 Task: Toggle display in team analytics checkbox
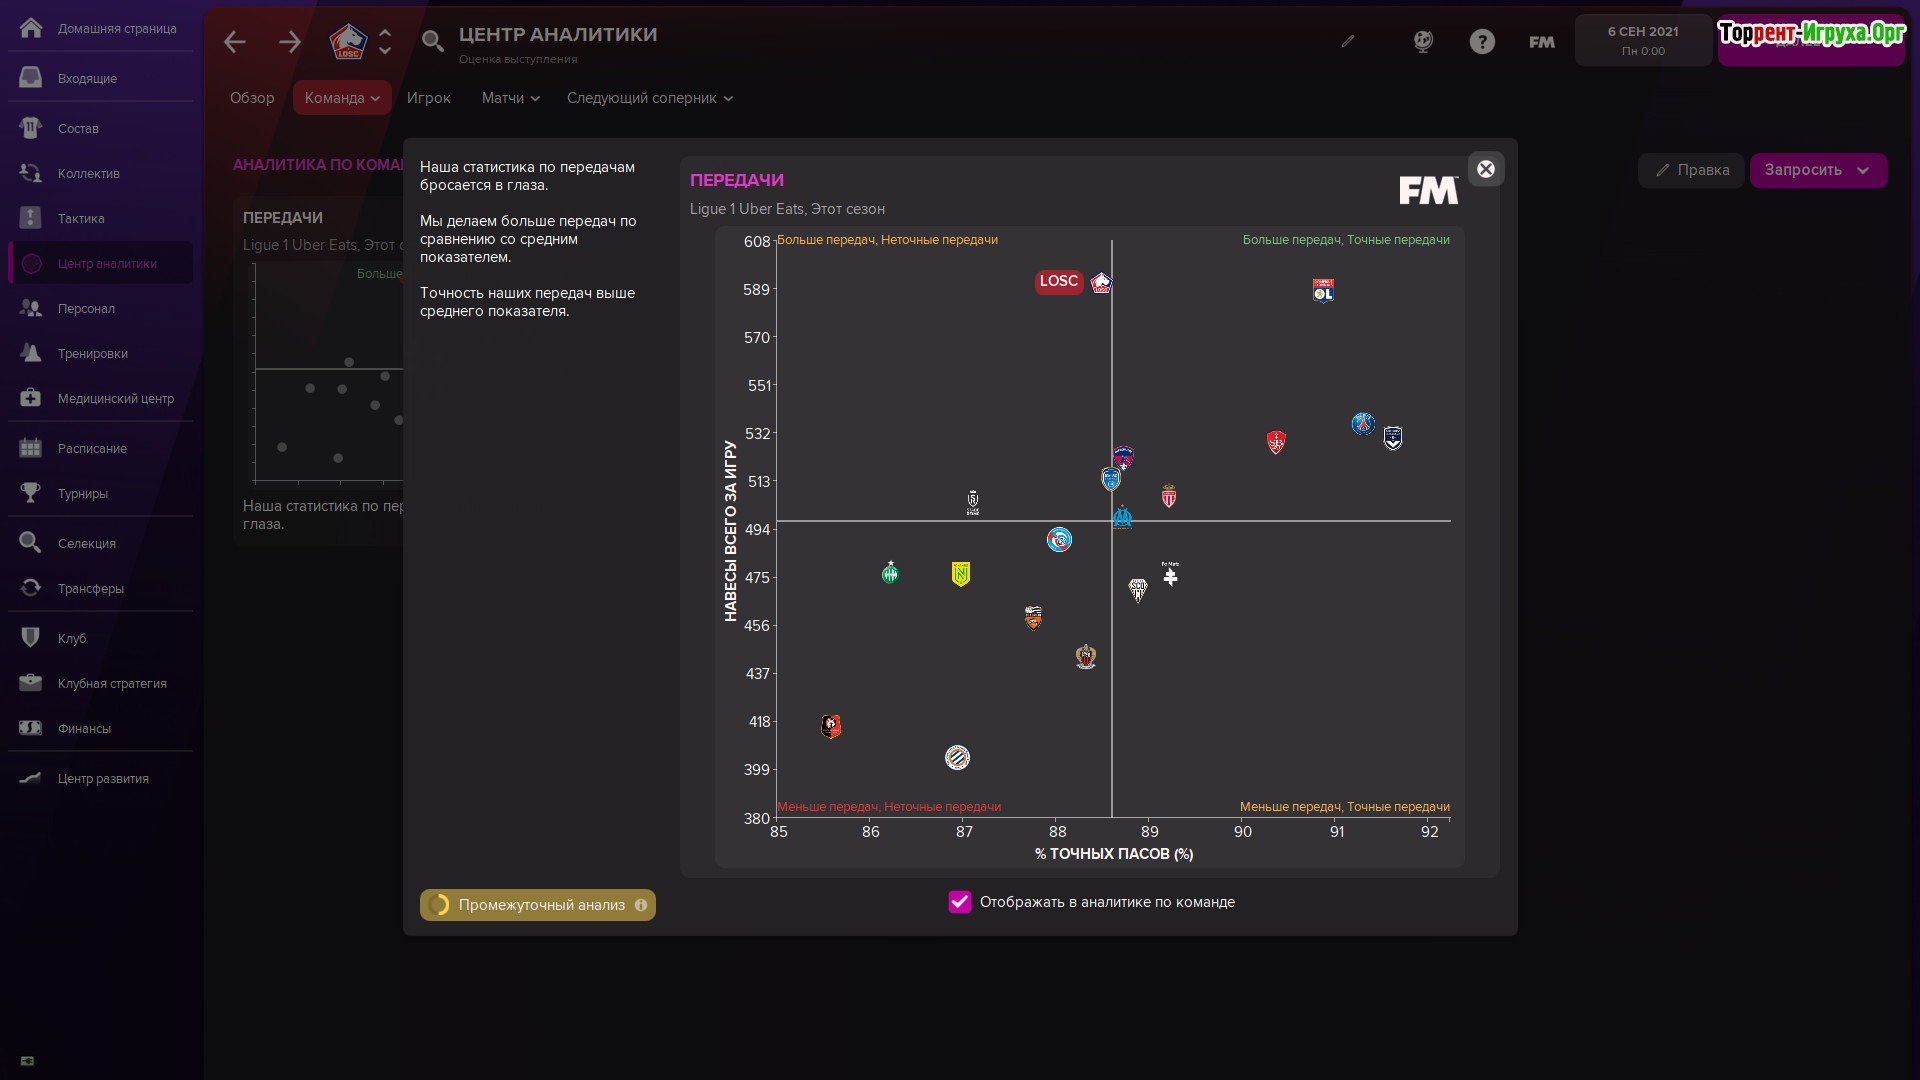(x=960, y=902)
